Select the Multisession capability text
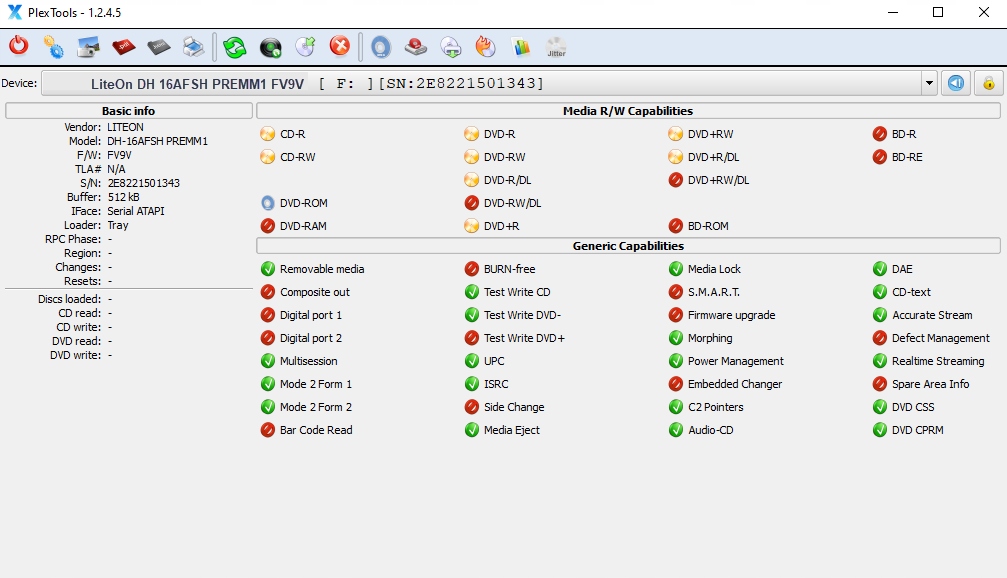 click(x=308, y=361)
